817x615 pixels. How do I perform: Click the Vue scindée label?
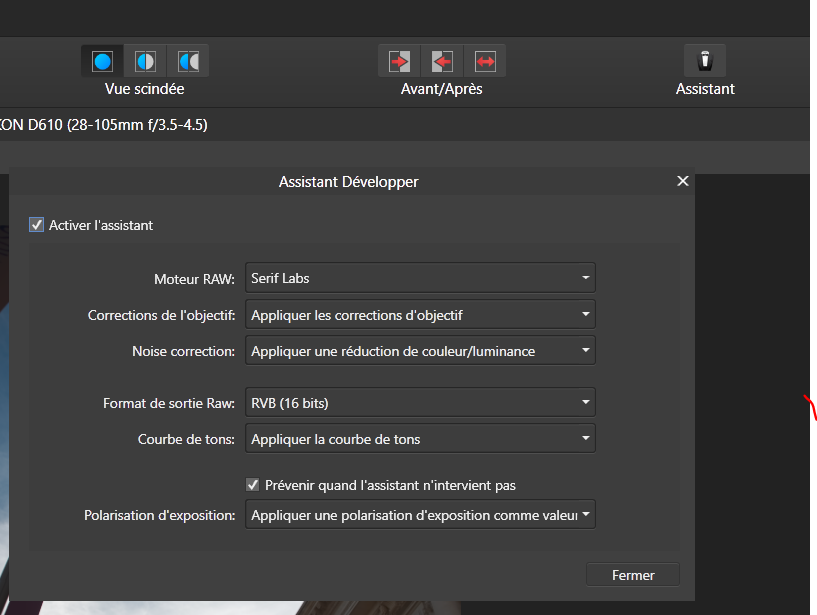click(144, 89)
